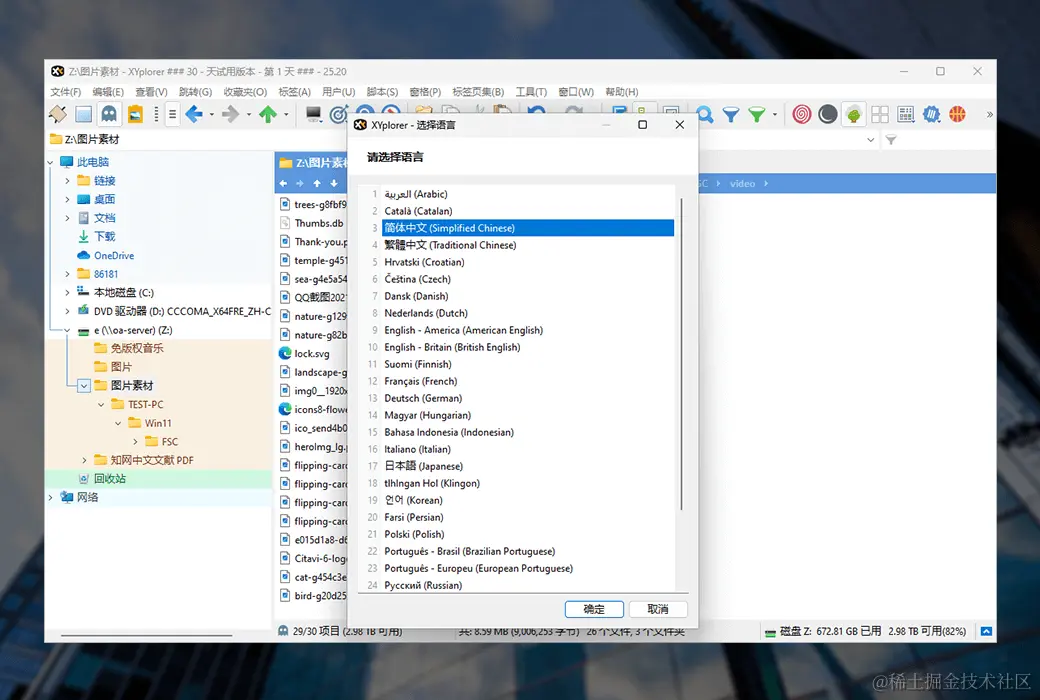Toggle the dark moon icon in toolbar

(827, 115)
